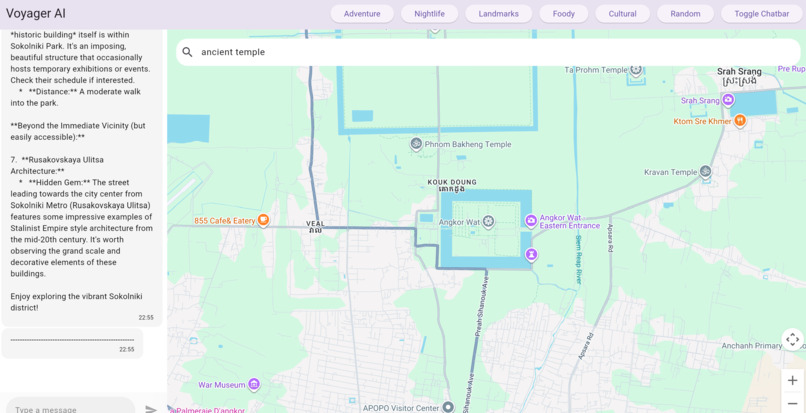Zoom in the map with plus button

(793, 381)
